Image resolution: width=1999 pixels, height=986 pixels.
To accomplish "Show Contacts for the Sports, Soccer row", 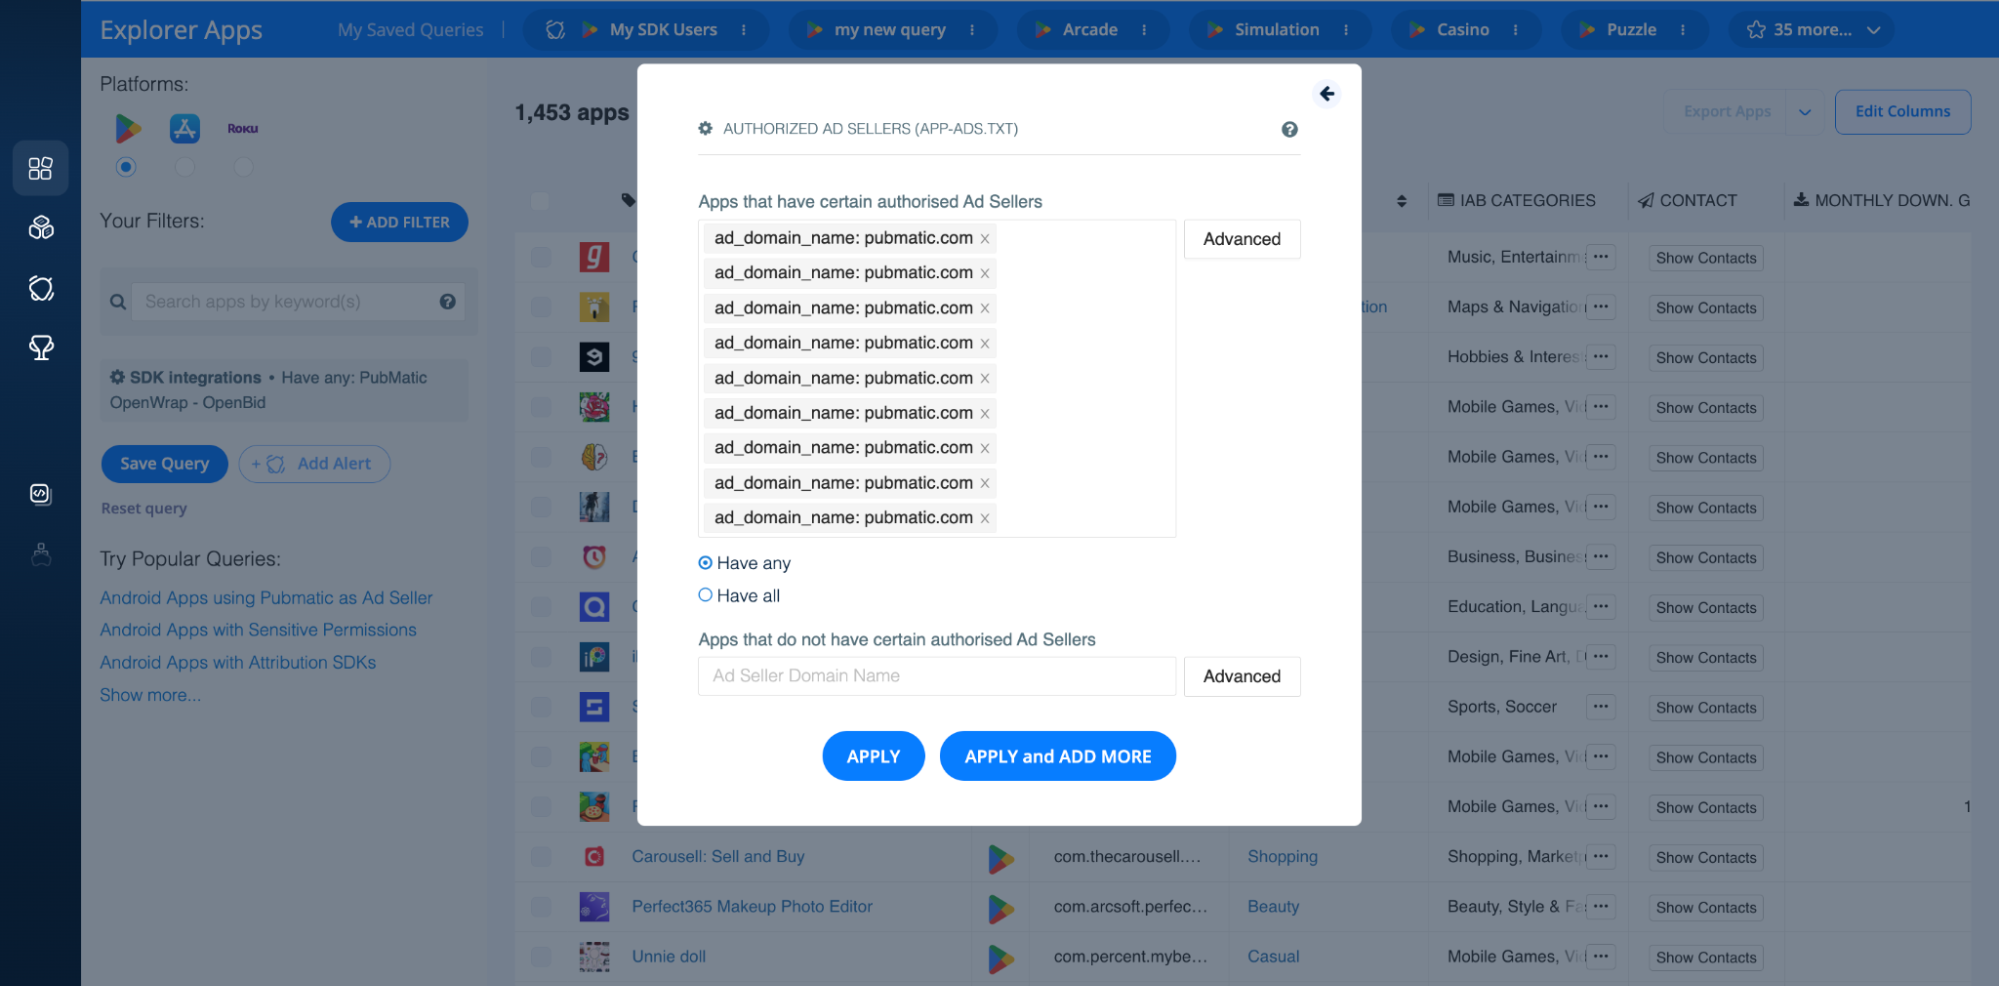I will (x=1706, y=708).
